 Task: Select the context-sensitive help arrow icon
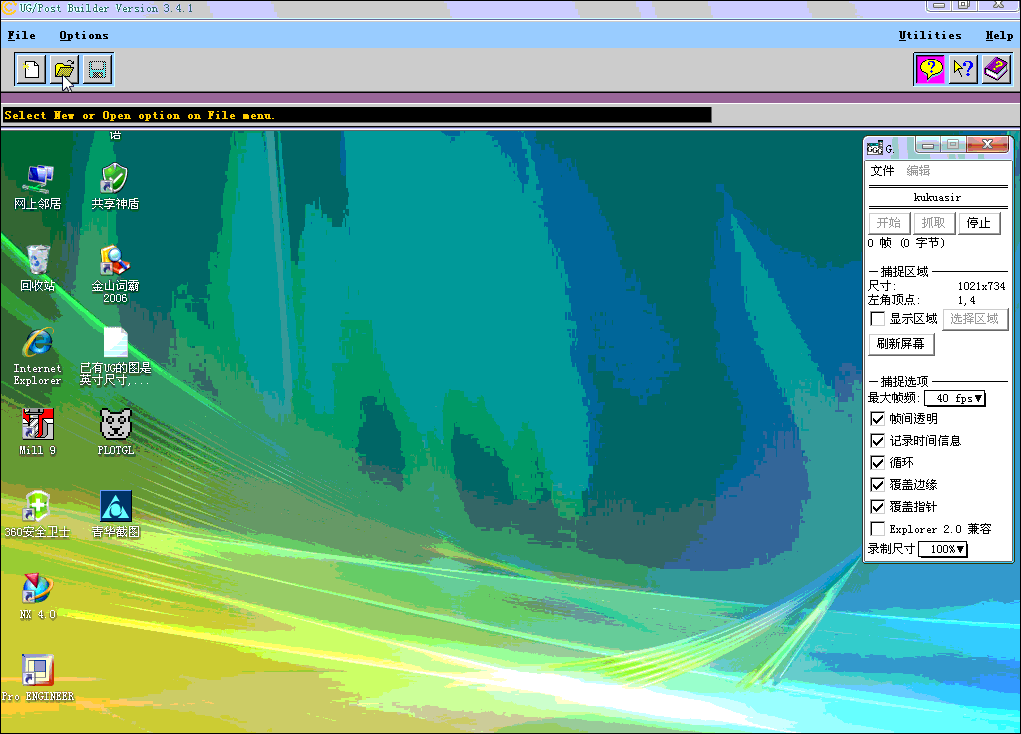(962, 68)
